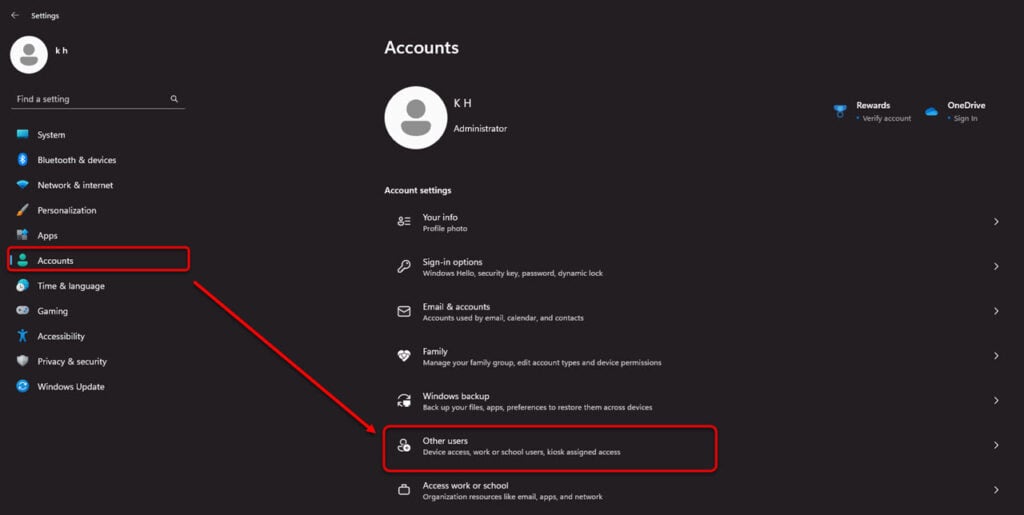Open Personalization via the paintbrush icon
The width and height of the screenshot is (1024, 515).
pyautogui.click(x=23, y=210)
